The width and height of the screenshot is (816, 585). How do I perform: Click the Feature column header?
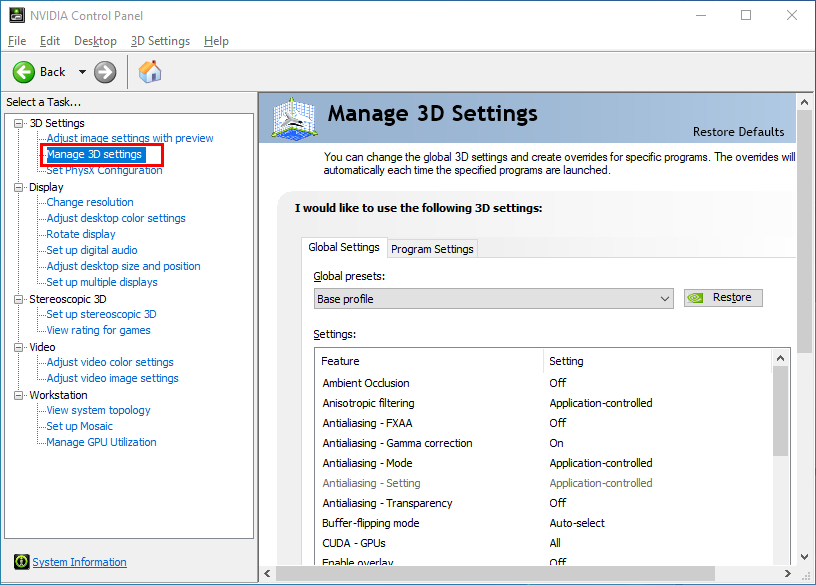429,361
